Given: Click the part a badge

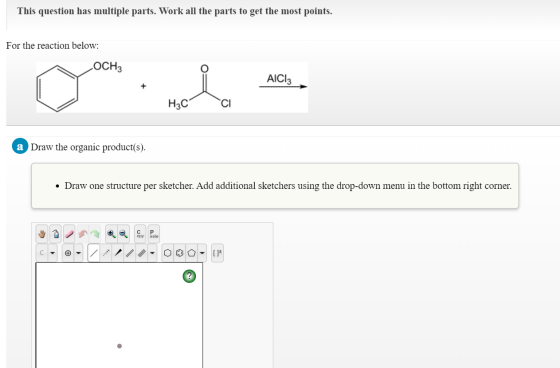Looking at the screenshot, I should [20, 146].
